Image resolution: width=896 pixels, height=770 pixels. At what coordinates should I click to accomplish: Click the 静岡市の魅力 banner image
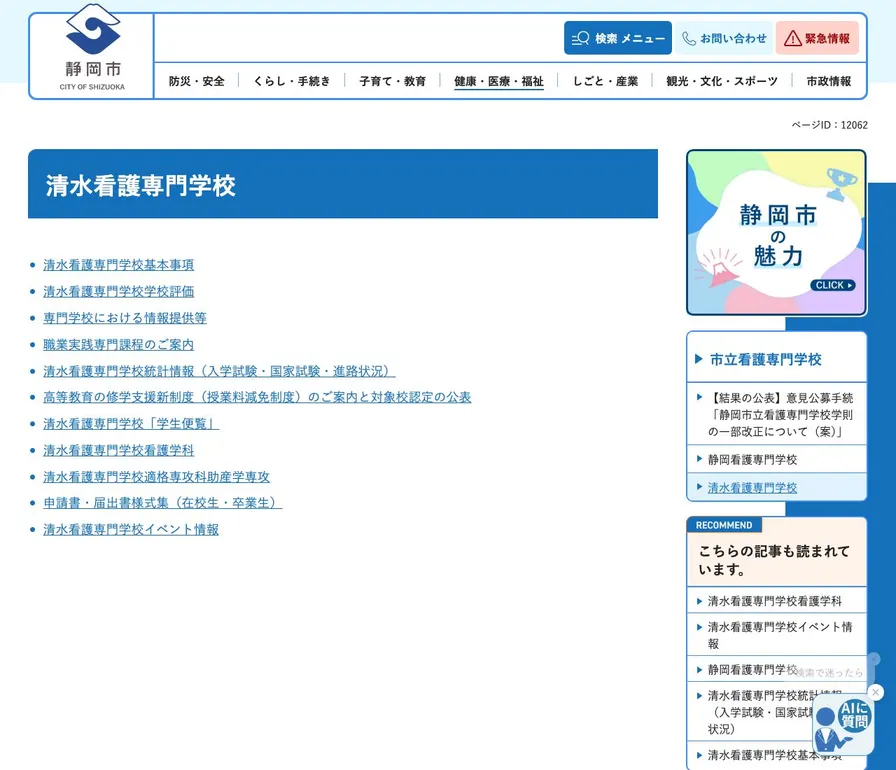tap(777, 232)
